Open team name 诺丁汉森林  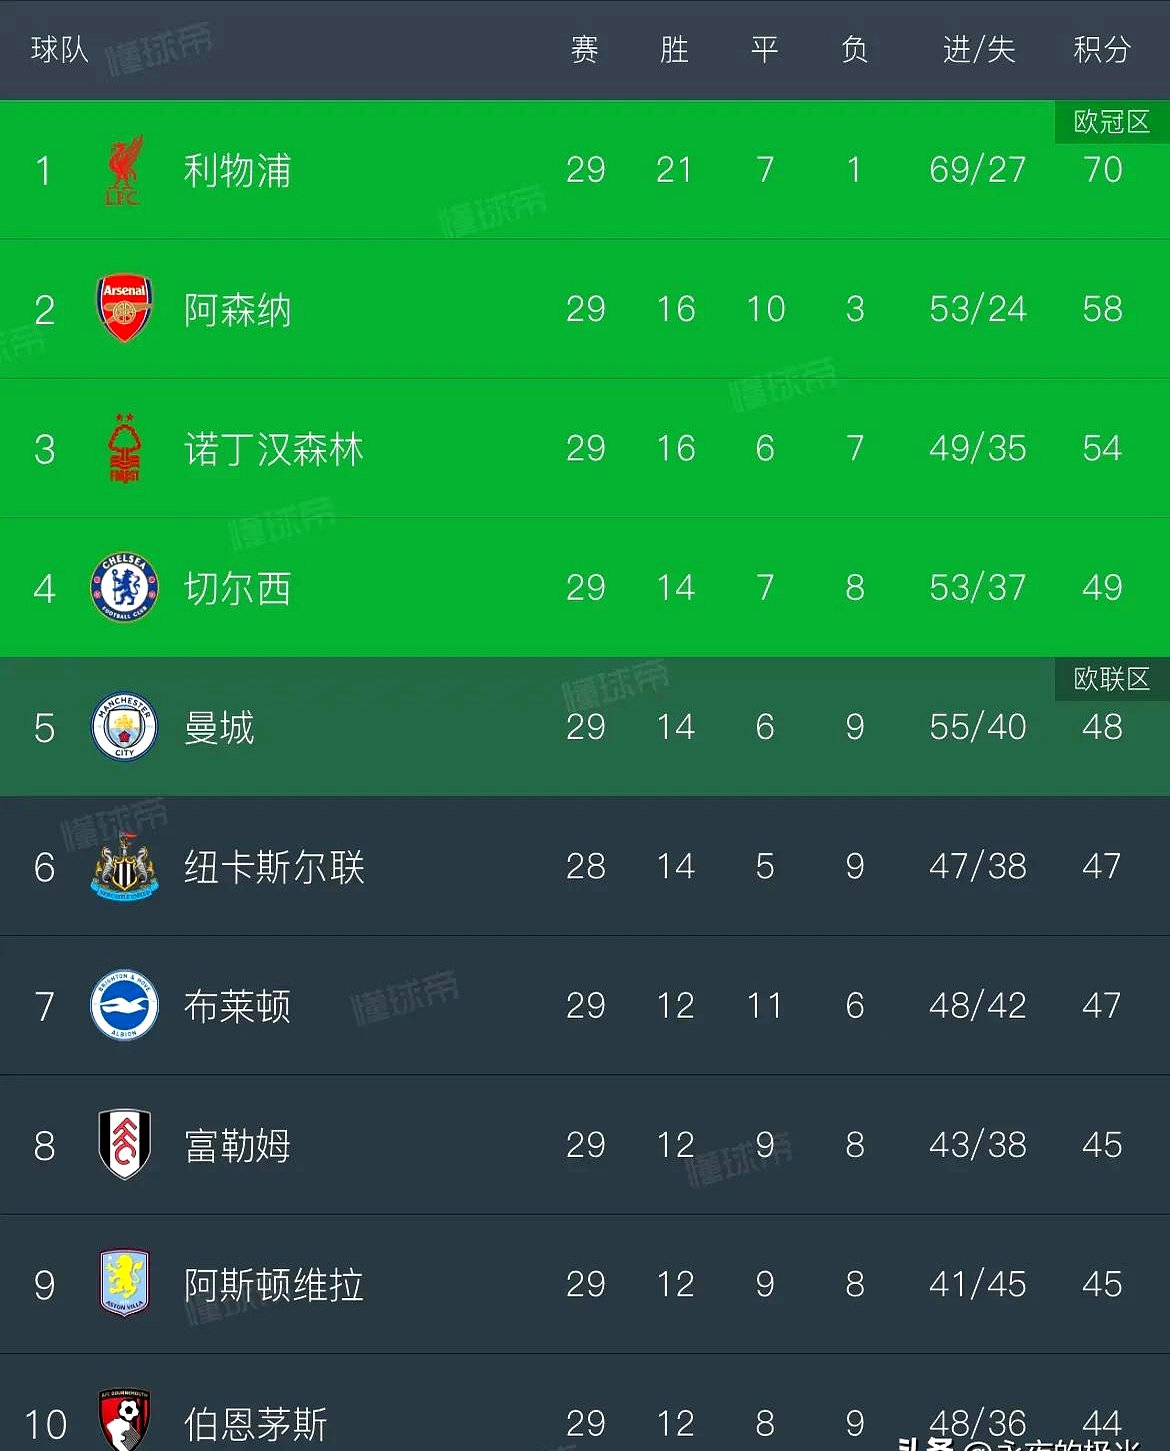point(273,450)
